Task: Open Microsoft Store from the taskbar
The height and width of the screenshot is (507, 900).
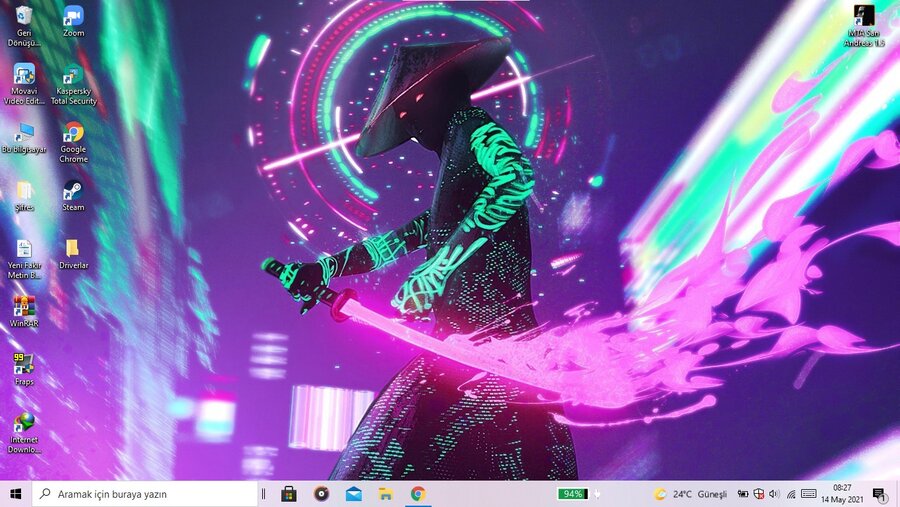Action: click(289, 494)
